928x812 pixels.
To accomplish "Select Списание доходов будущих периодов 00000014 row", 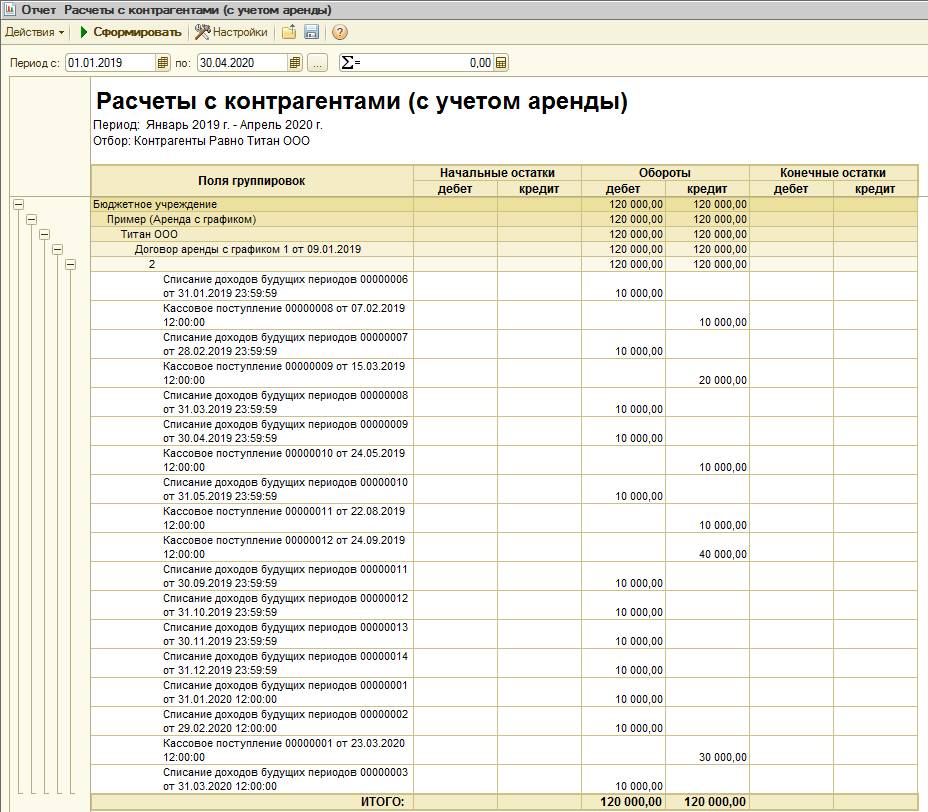I will [504, 663].
